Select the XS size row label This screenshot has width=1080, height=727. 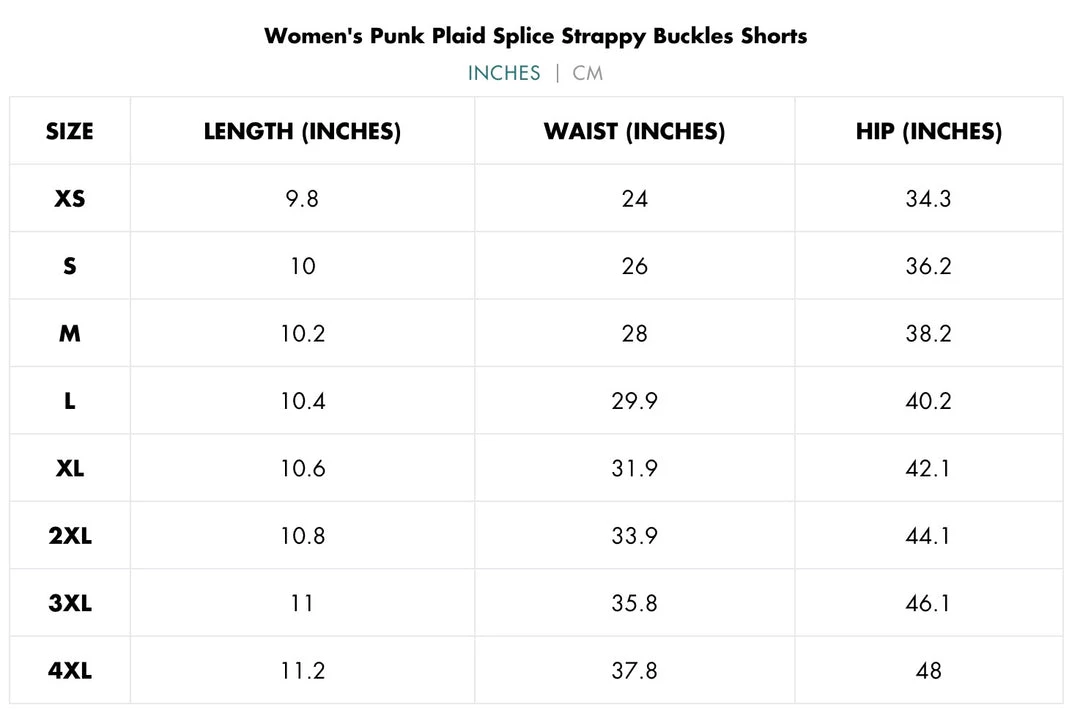tap(70, 199)
